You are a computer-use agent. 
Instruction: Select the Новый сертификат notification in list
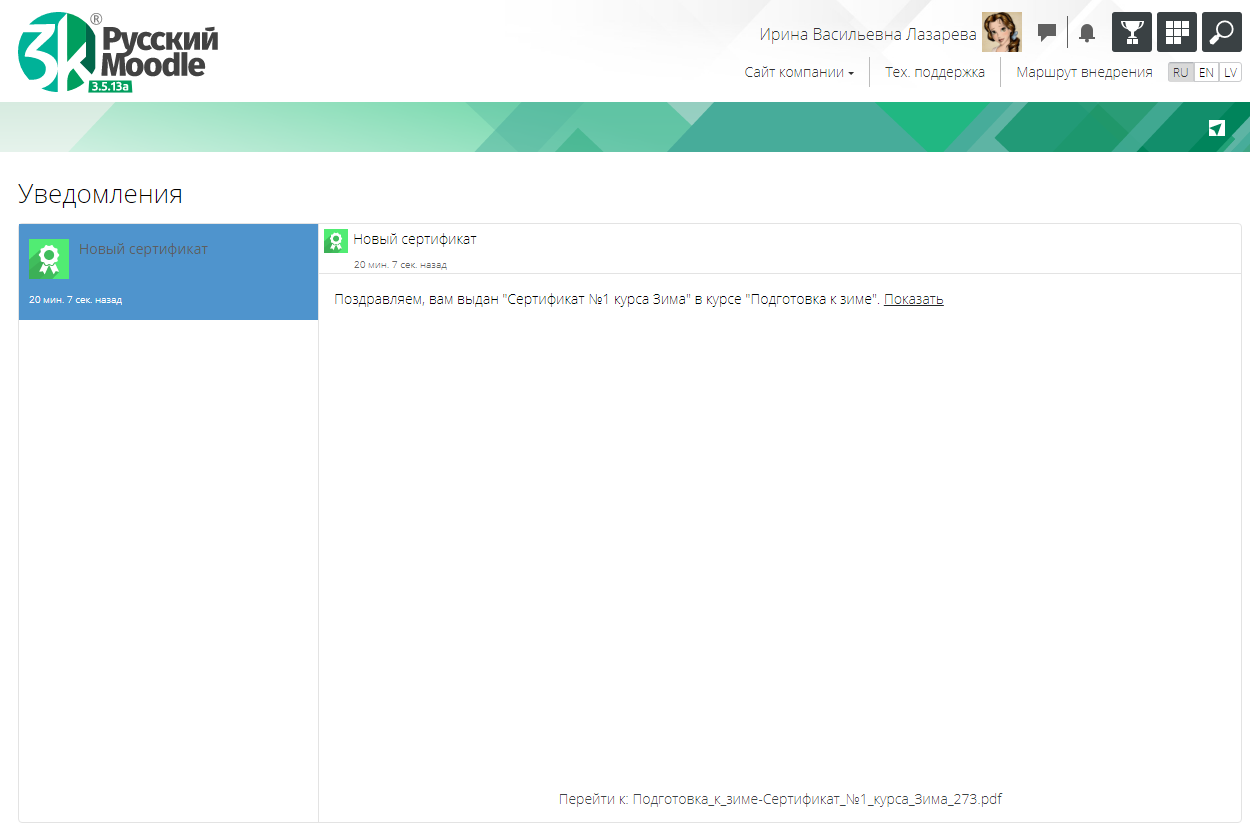[168, 272]
